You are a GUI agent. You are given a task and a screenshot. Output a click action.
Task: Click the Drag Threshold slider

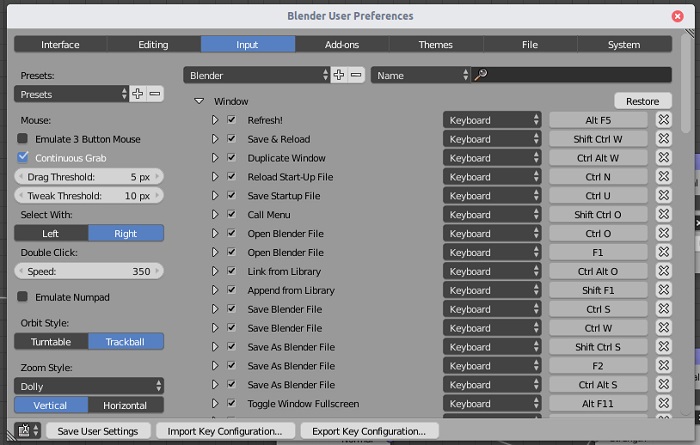(x=89, y=176)
